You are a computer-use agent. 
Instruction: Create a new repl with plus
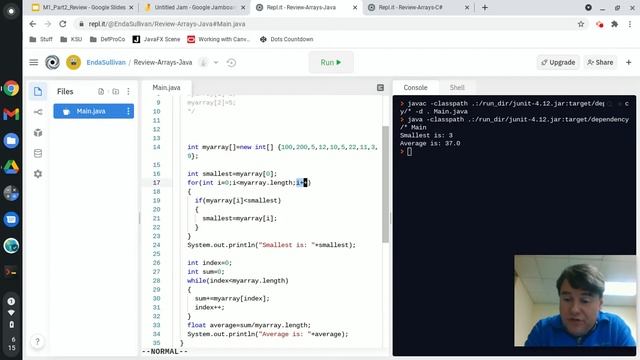[x=629, y=62]
